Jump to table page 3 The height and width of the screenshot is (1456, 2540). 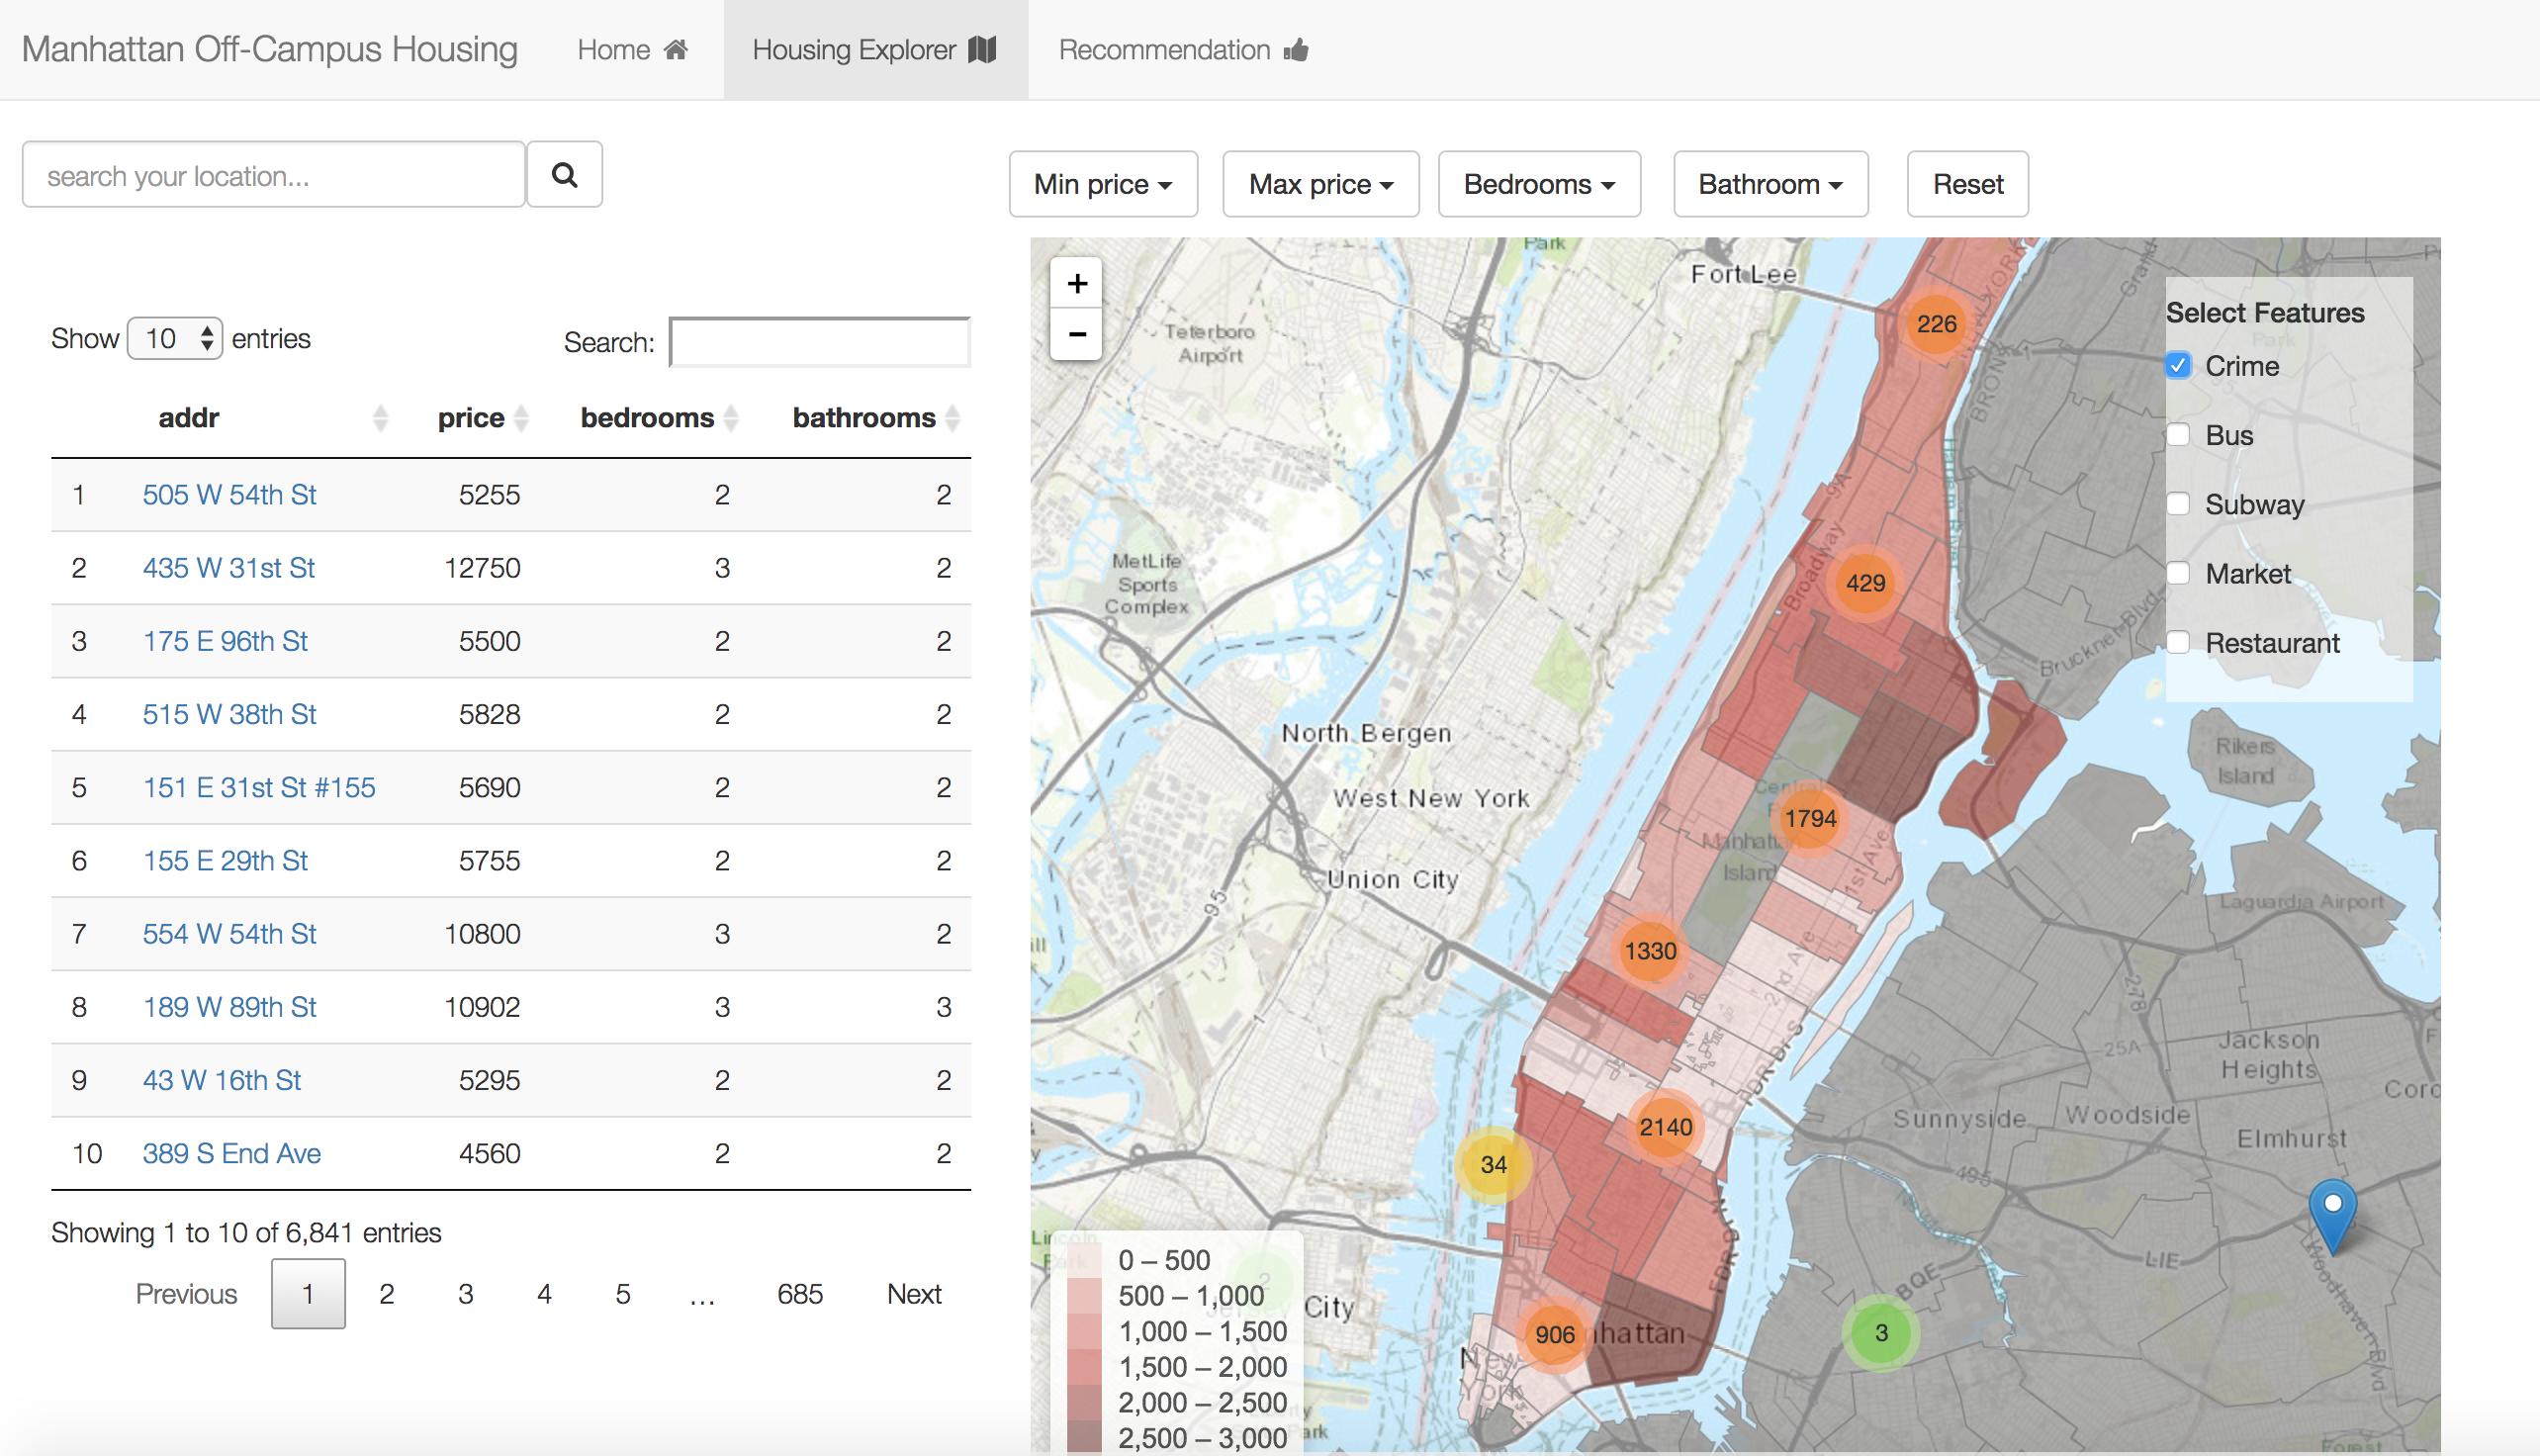point(465,1293)
